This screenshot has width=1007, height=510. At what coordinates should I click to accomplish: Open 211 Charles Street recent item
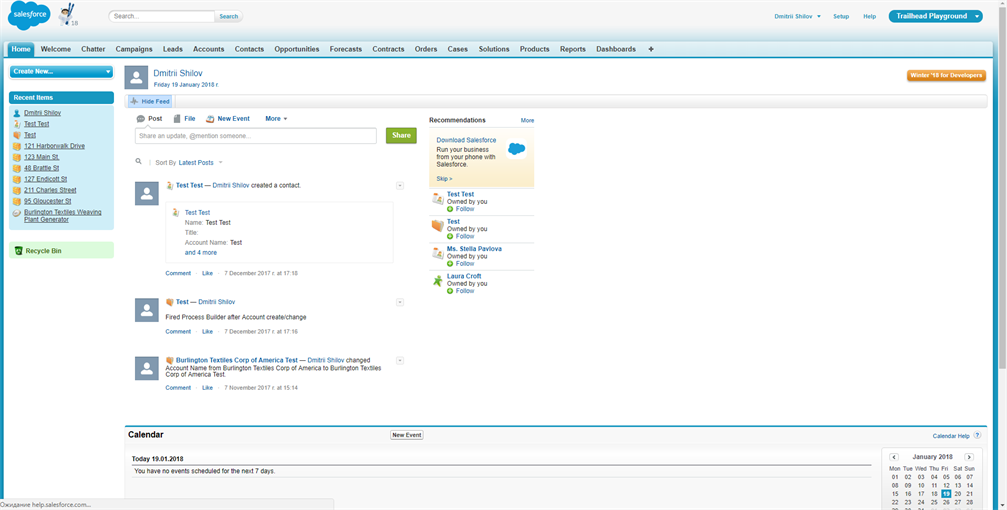point(50,190)
